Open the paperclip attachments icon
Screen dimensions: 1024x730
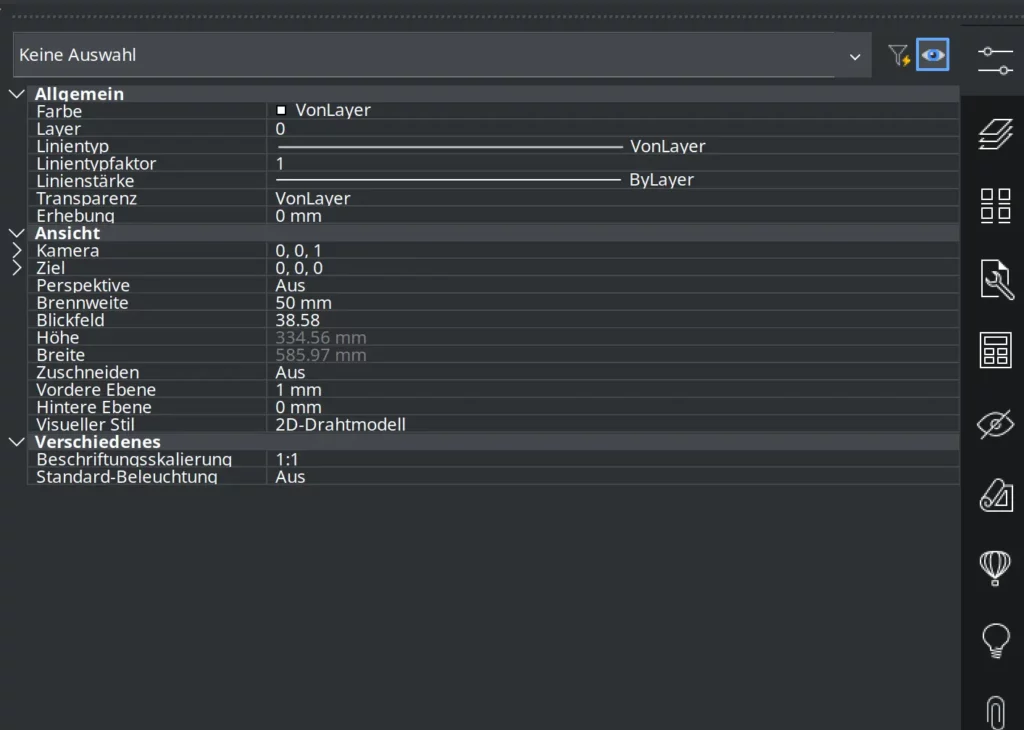pyautogui.click(x=995, y=712)
